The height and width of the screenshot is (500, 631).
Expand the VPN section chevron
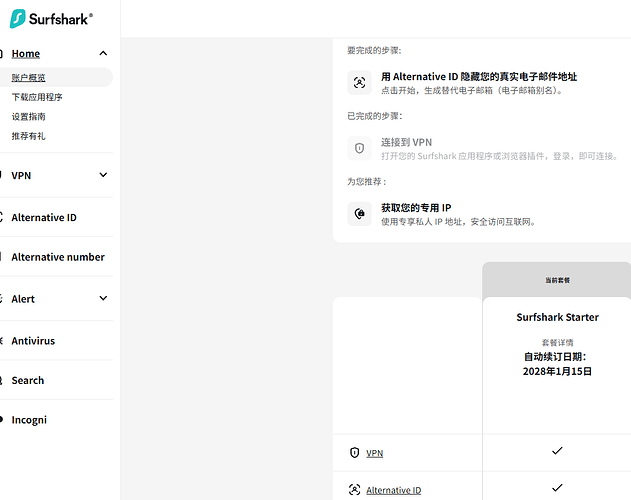pos(103,175)
